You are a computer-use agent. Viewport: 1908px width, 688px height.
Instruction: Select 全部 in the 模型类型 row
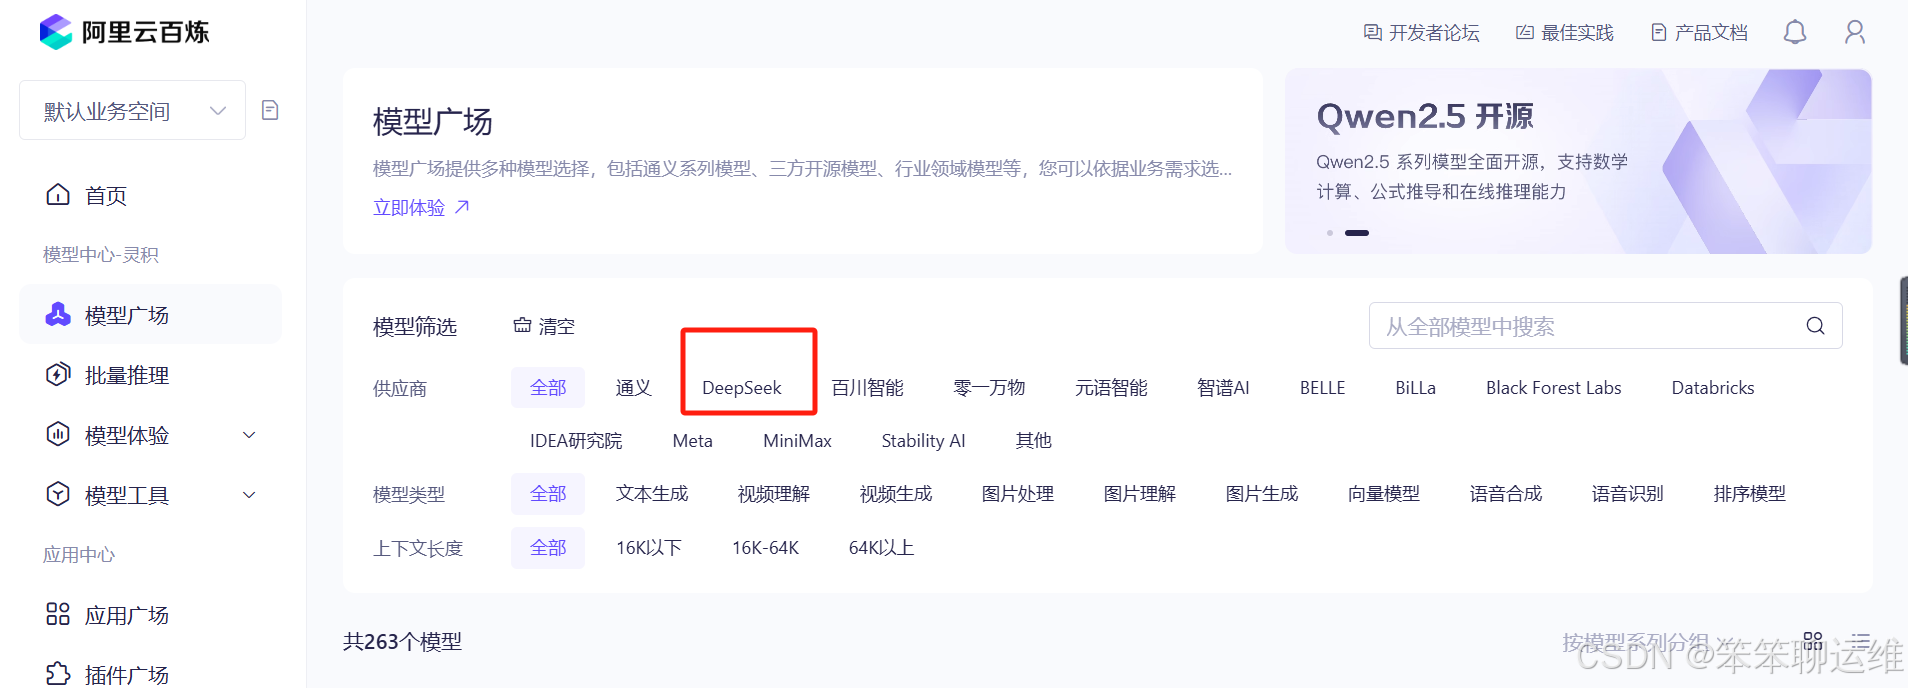(x=548, y=494)
